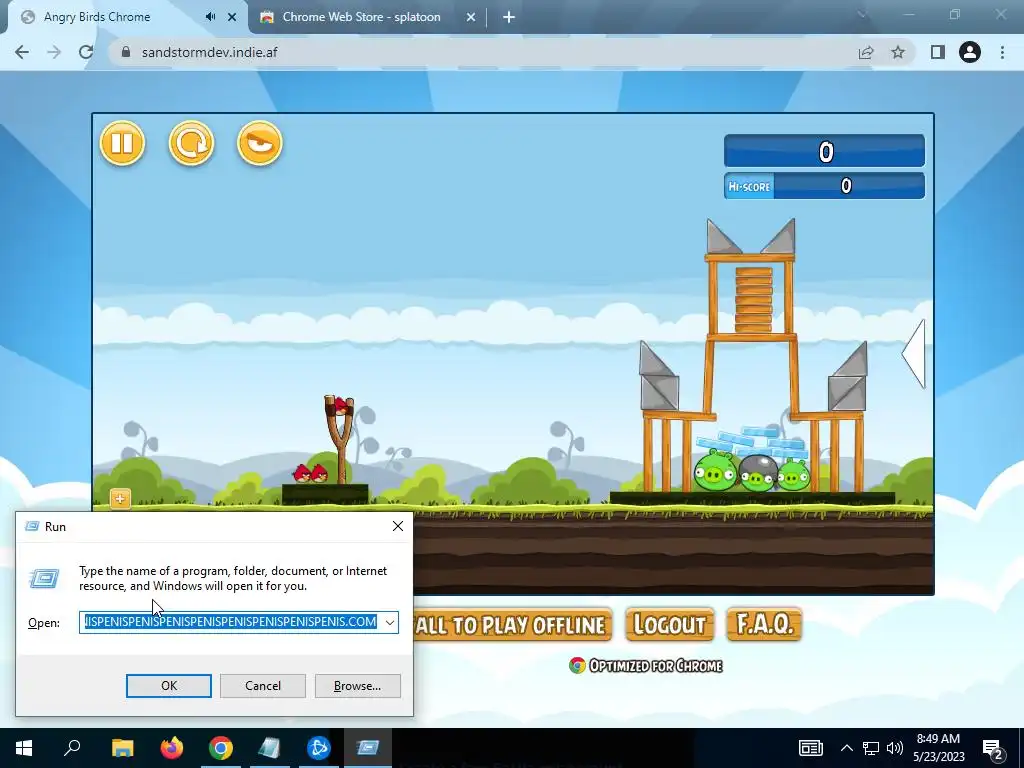
Task: Click the Run app icon in the taskbar
Action: point(368,748)
